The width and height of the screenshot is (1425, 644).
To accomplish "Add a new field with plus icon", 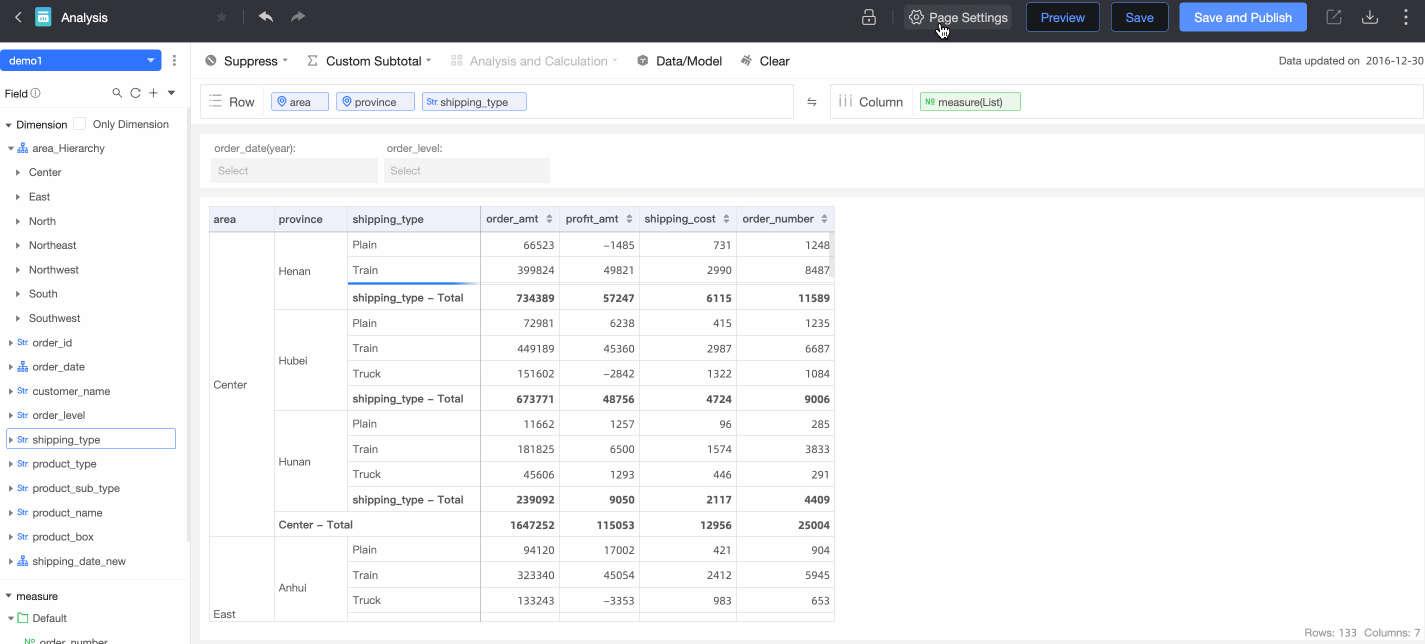I will click(x=153, y=93).
